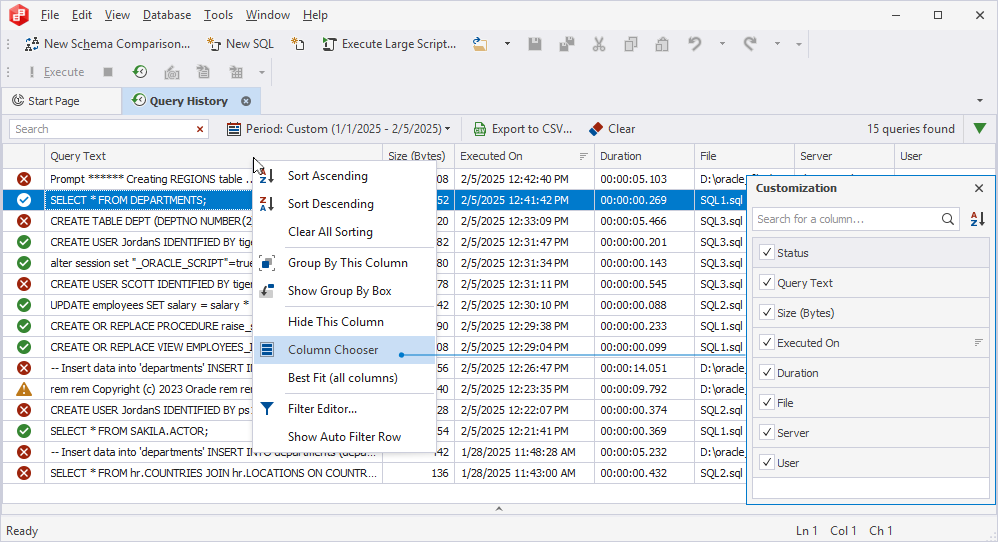
Task: Click the Cut scissors icon
Action: [598, 44]
